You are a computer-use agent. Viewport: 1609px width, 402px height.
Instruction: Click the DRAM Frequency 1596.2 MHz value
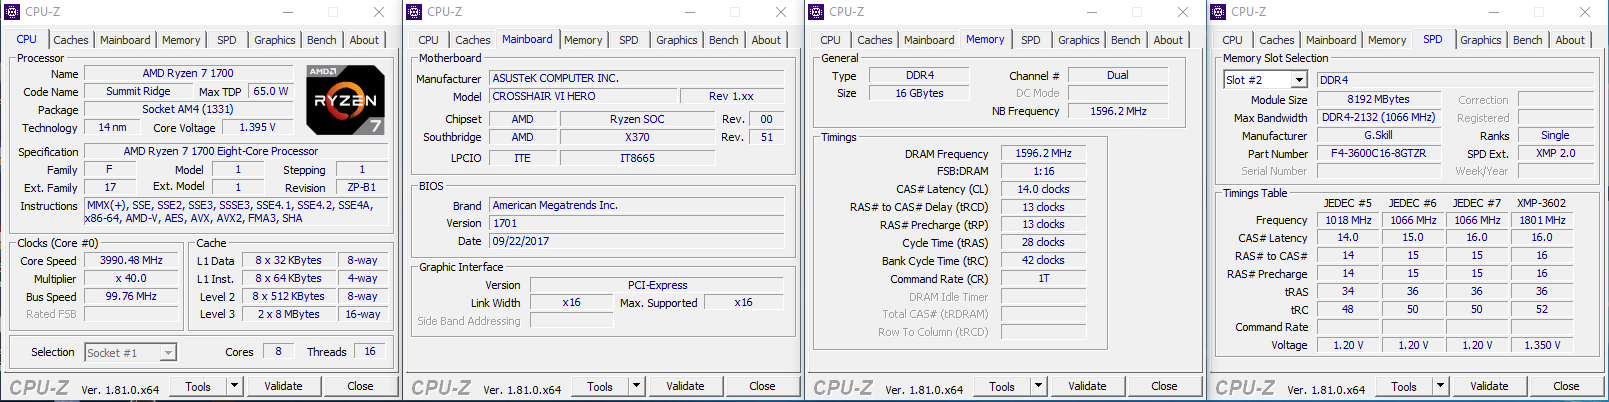(1043, 153)
